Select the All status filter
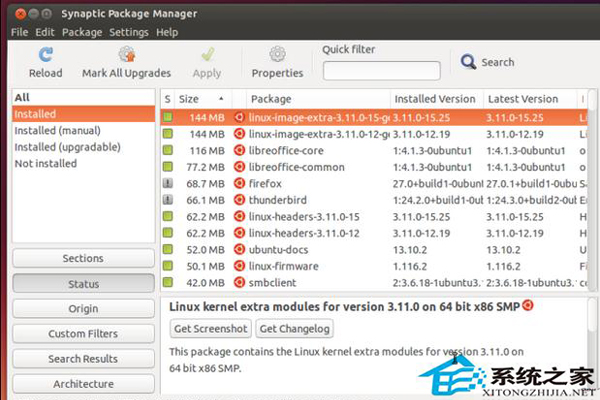 tap(83, 98)
